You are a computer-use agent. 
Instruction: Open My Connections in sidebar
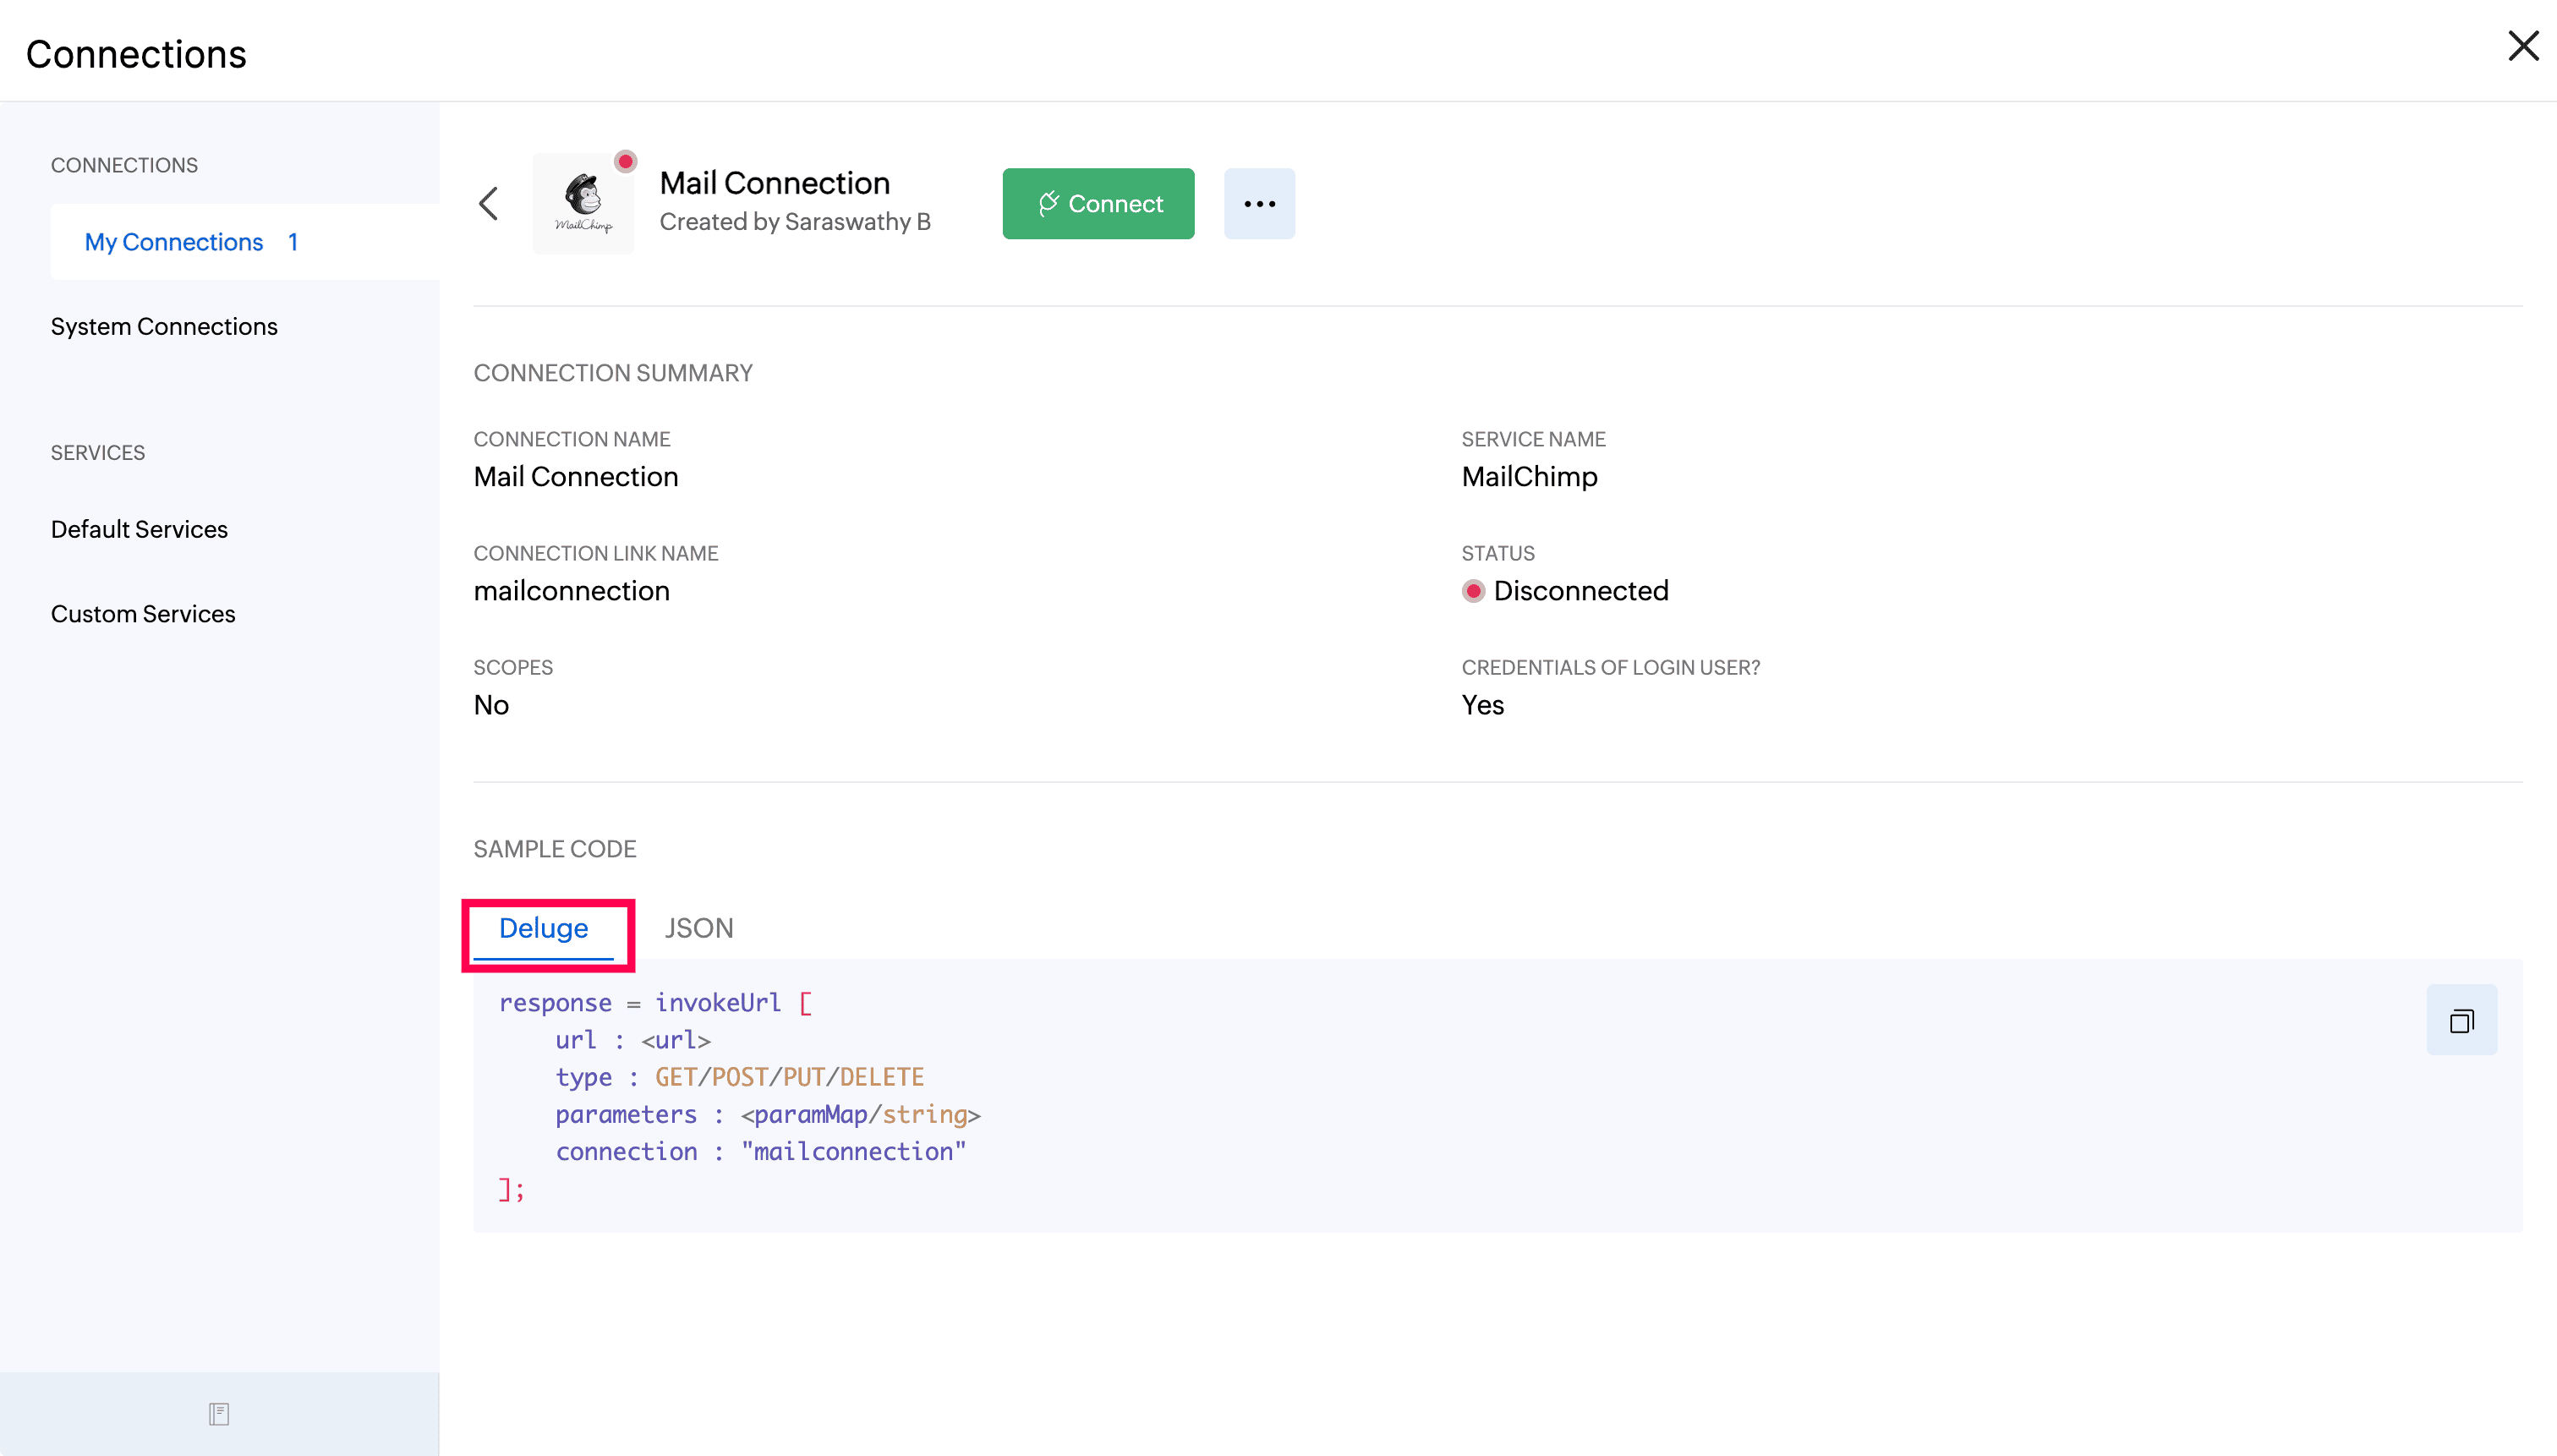(245, 242)
